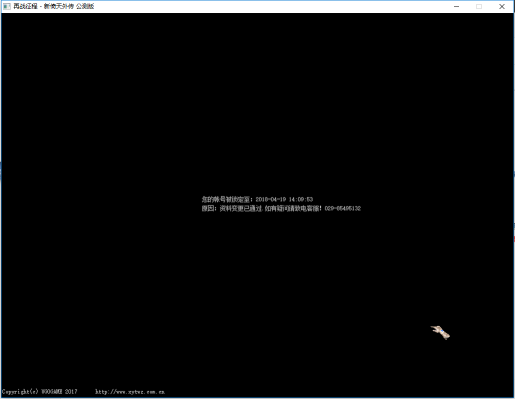The height and width of the screenshot is (399, 515).
Task: Minimize the game window
Action: click(x=456, y=6)
